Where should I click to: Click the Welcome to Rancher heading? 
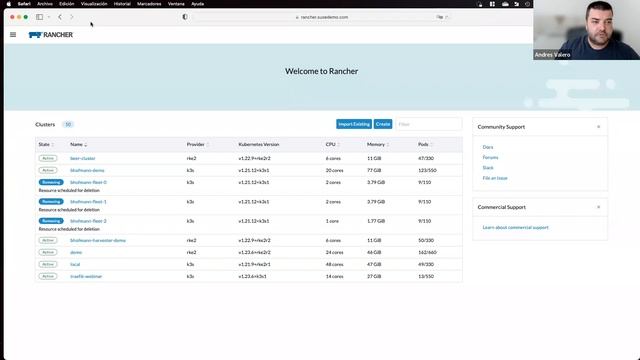pyautogui.click(x=322, y=71)
